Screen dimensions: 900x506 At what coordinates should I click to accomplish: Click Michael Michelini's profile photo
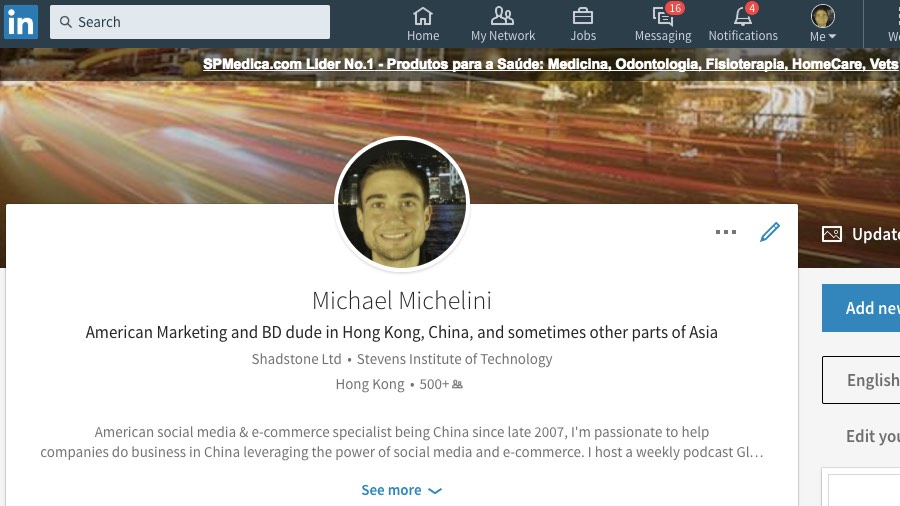click(x=402, y=204)
